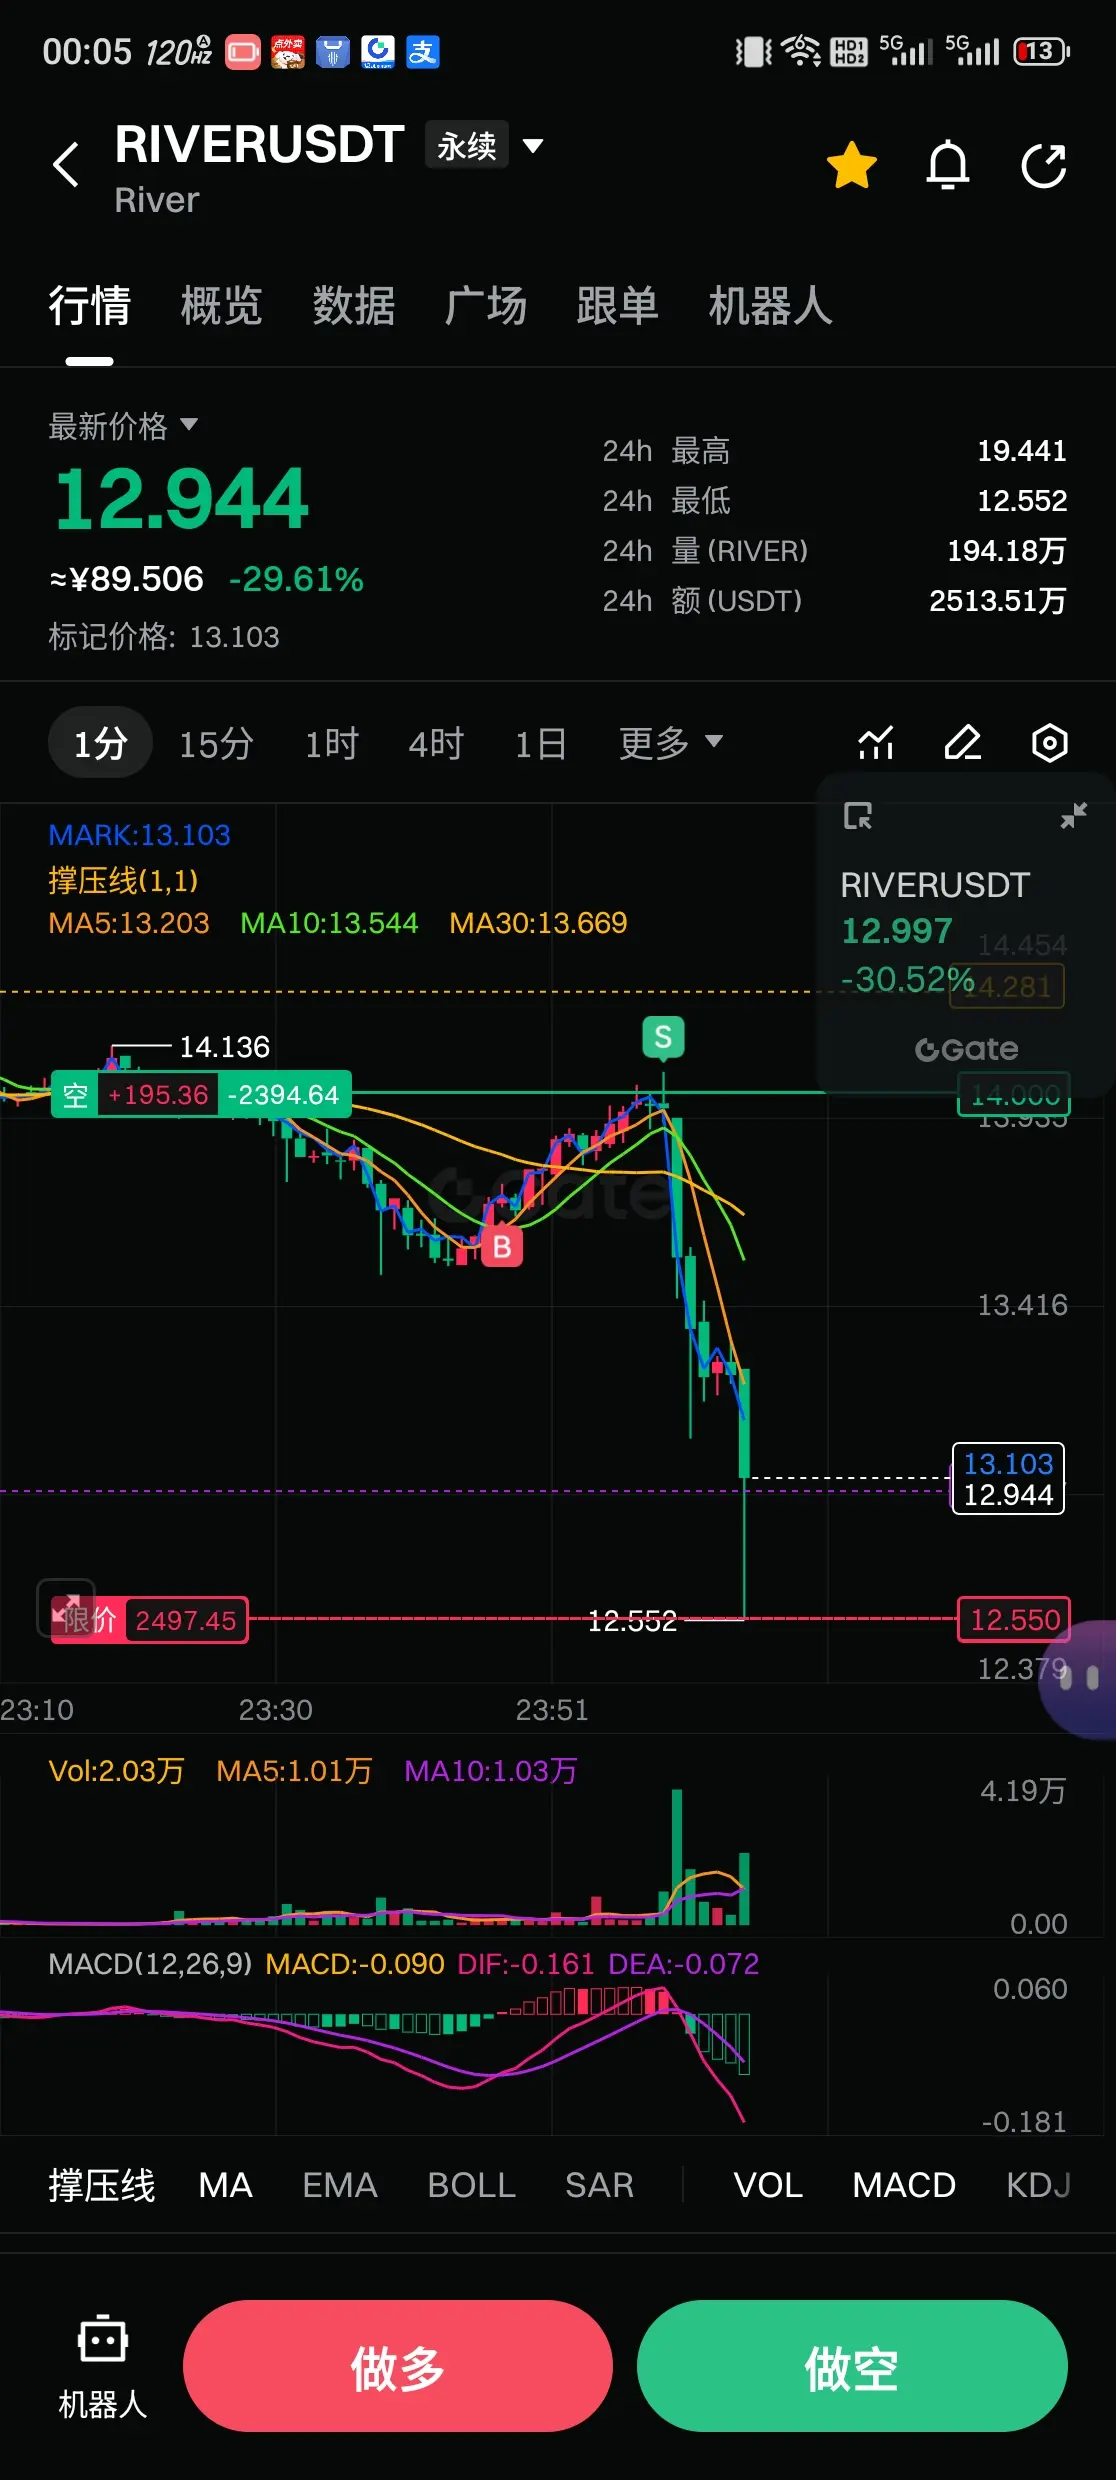Switch to 行情 tab
The image size is (1116, 2480).
(x=90, y=306)
